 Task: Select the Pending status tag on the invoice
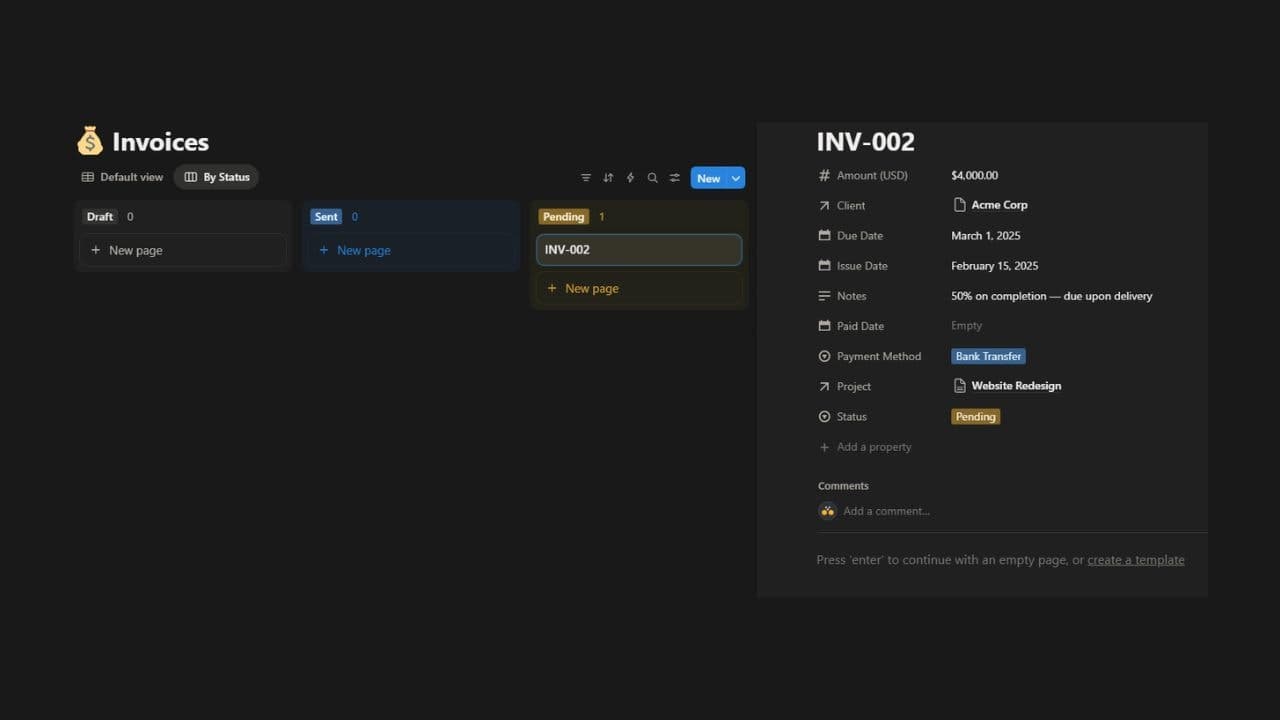pyautogui.click(x=975, y=416)
